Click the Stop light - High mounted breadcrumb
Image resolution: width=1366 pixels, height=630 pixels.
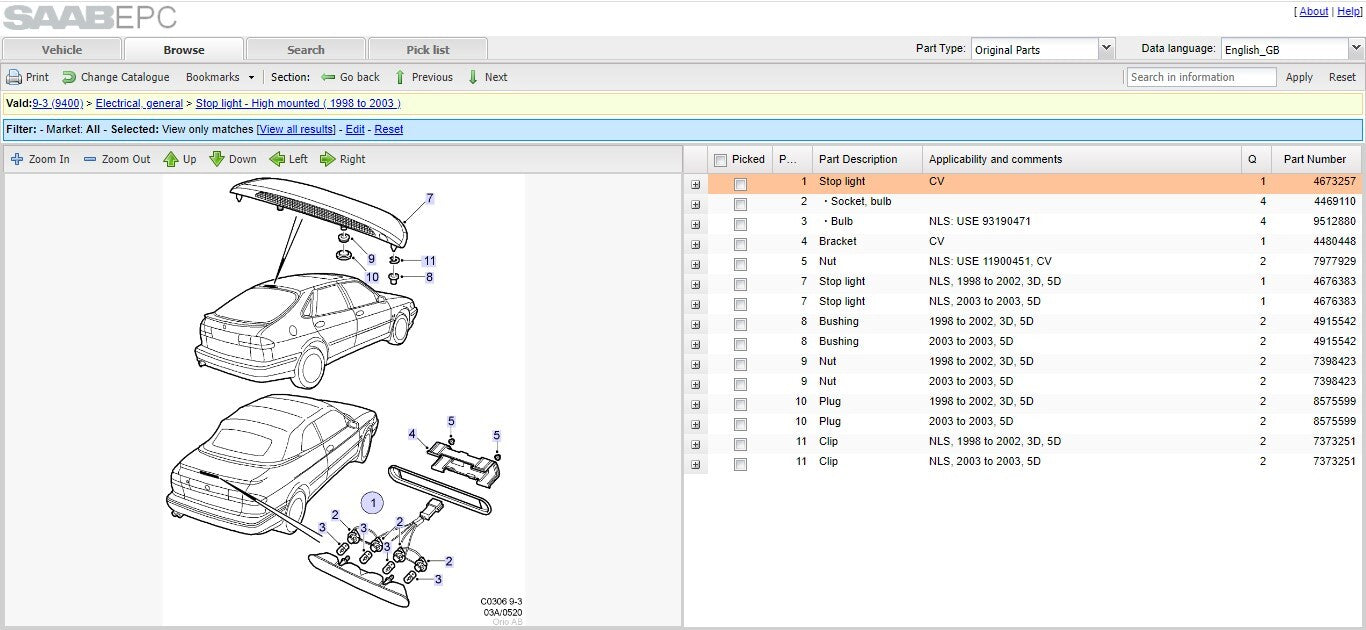coord(298,103)
